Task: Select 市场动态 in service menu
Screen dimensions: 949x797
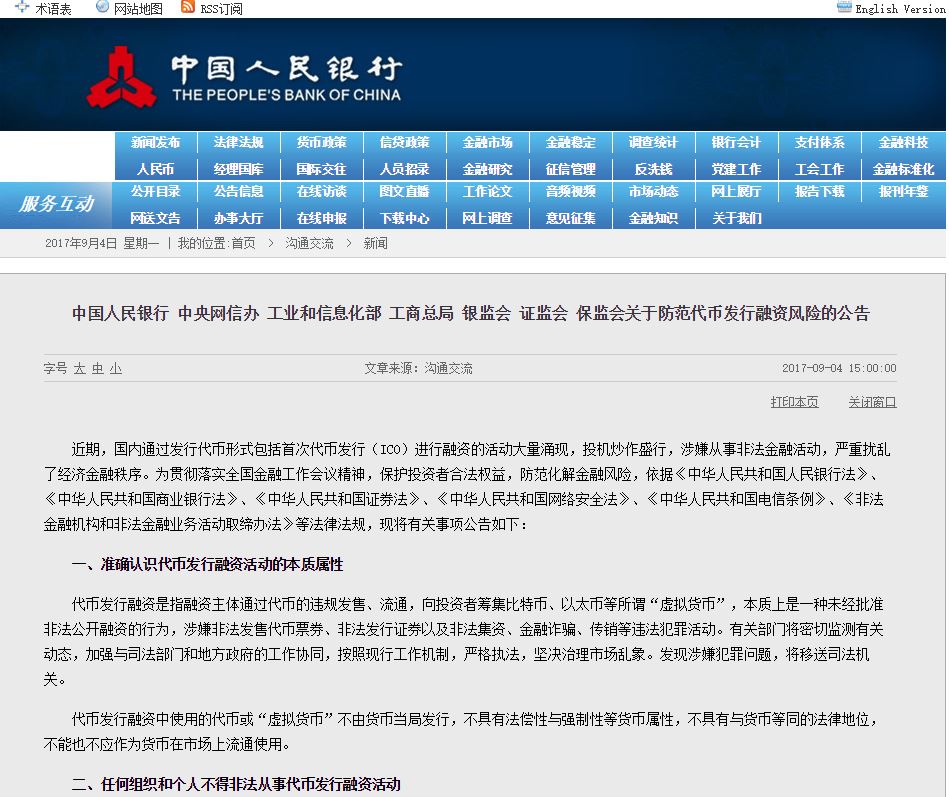Action: point(653,191)
